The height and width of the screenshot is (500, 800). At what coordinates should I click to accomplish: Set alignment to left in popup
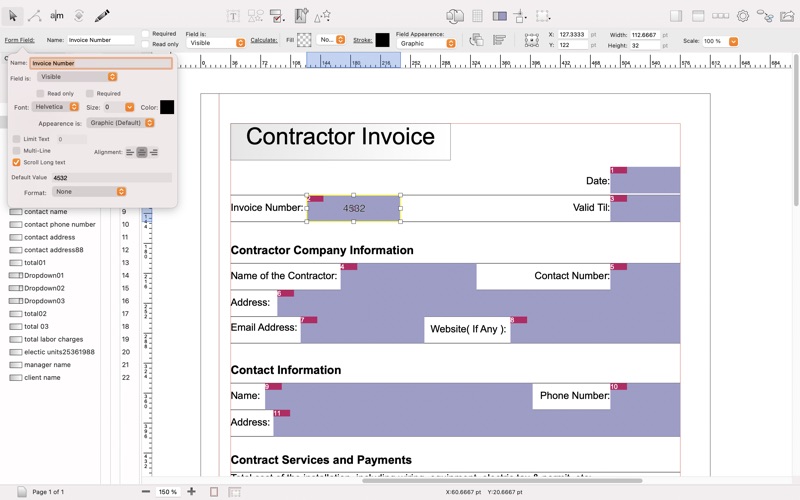(130, 152)
